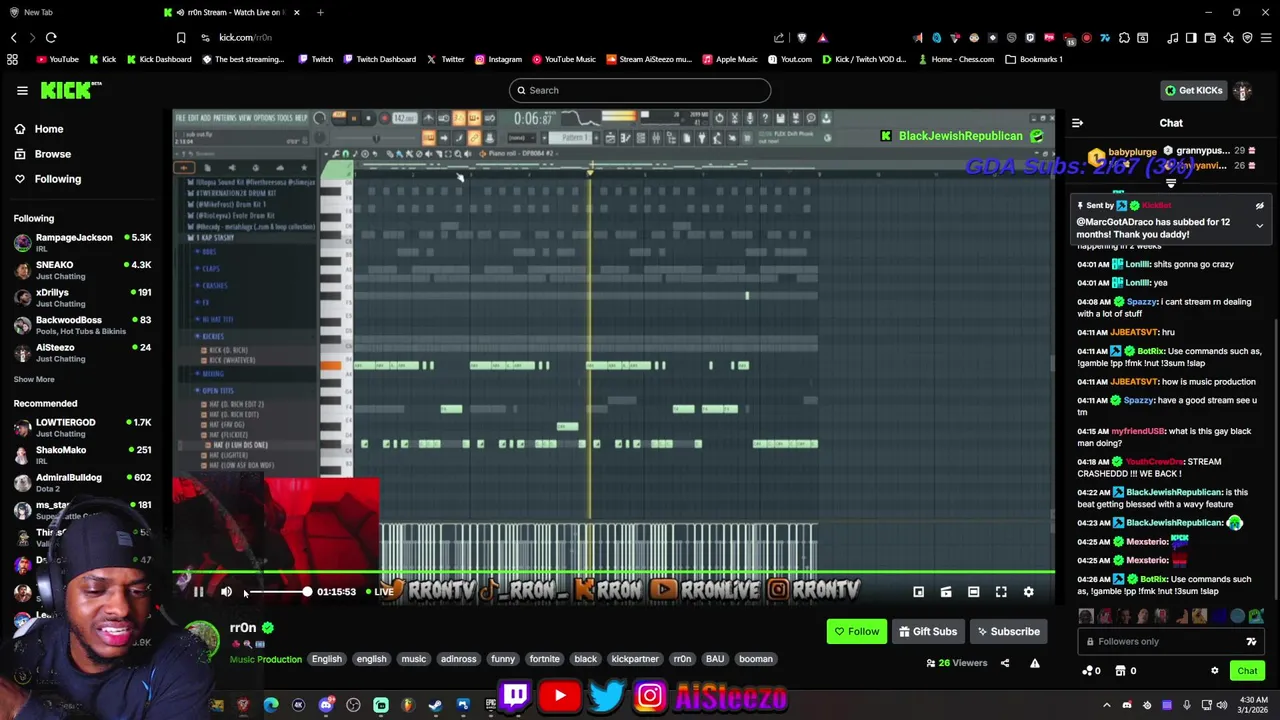The image size is (1280, 720).
Task: Toggle theater mode in player
Action: [x=973, y=592]
